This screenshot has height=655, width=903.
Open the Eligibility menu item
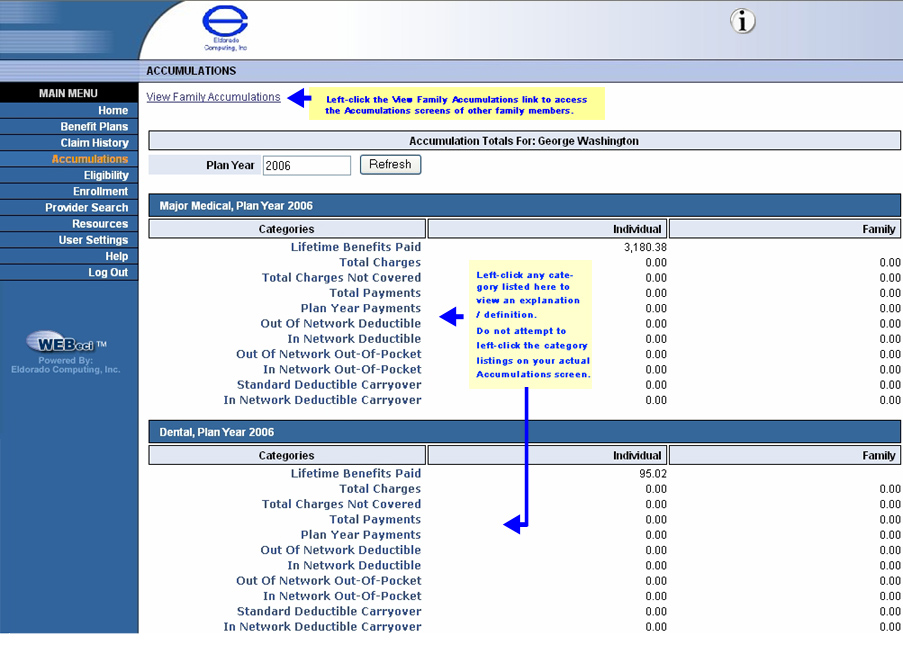click(105, 175)
